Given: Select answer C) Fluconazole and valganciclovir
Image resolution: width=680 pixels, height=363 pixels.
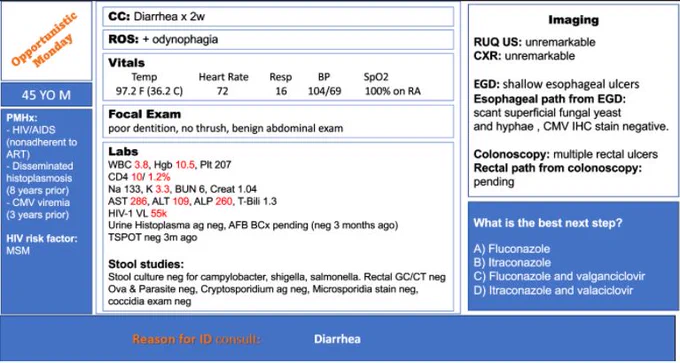Looking at the screenshot, I should (559, 277).
